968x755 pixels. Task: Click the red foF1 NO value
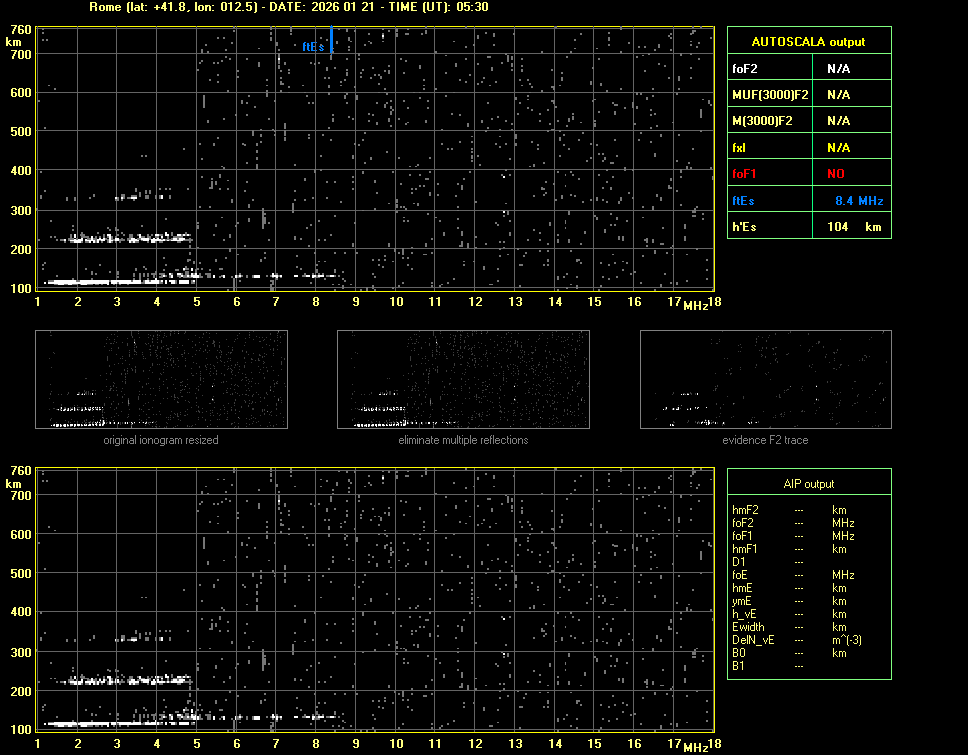point(837,174)
